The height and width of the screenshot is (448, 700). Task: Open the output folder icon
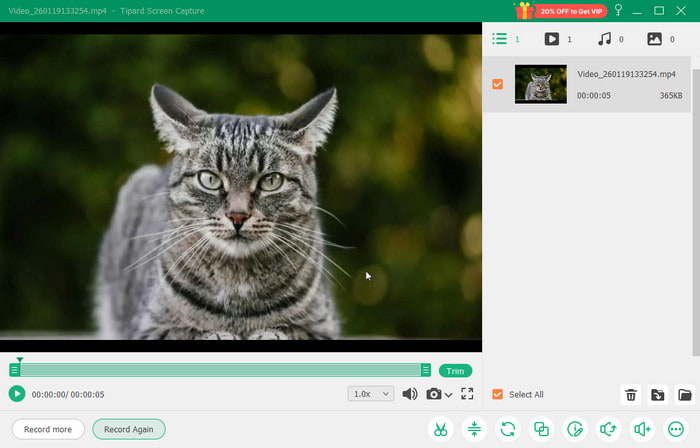[684, 395]
